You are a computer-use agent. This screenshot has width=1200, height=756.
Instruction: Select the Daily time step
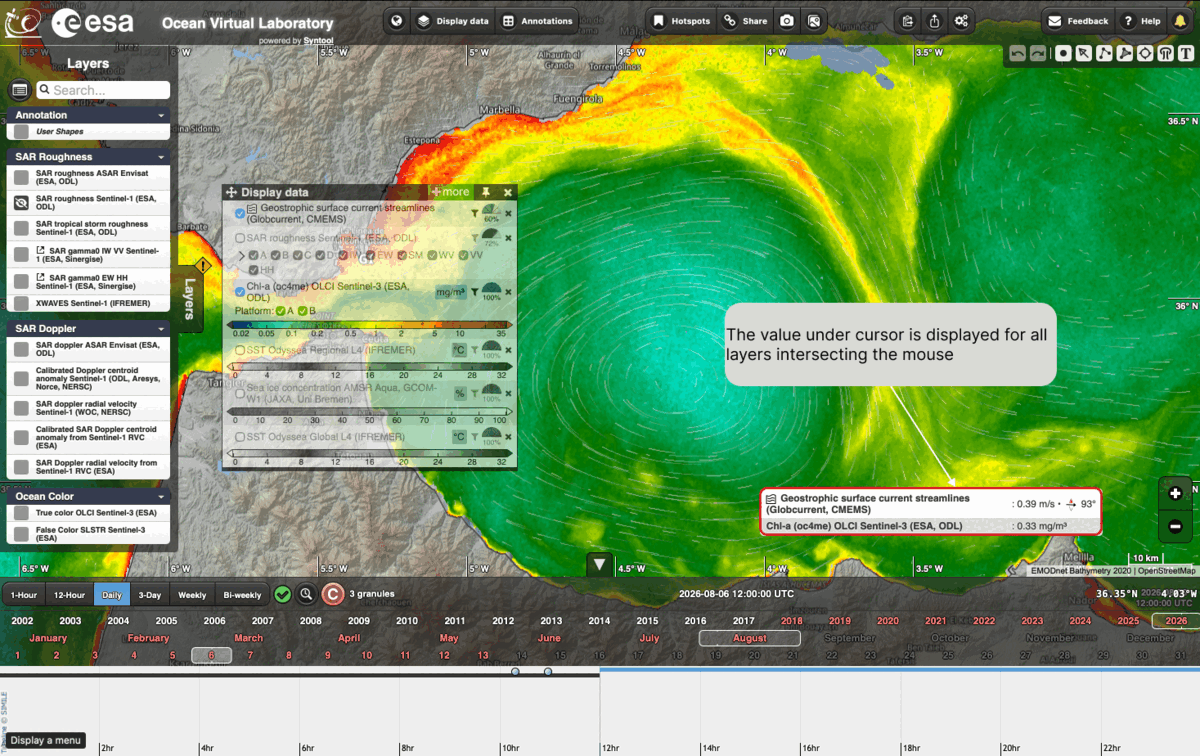click(x=112, y=595)
